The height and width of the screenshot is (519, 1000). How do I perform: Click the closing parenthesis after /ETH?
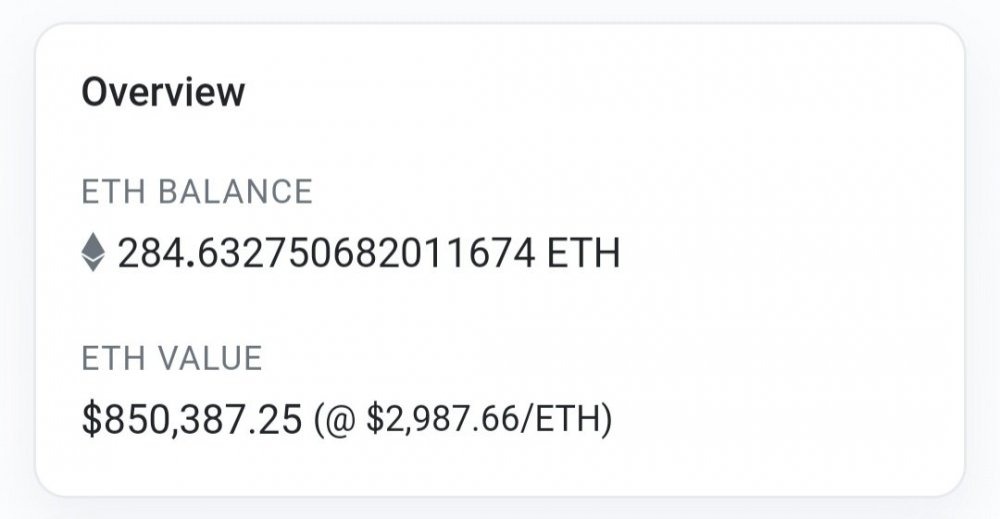click(606, 420)
